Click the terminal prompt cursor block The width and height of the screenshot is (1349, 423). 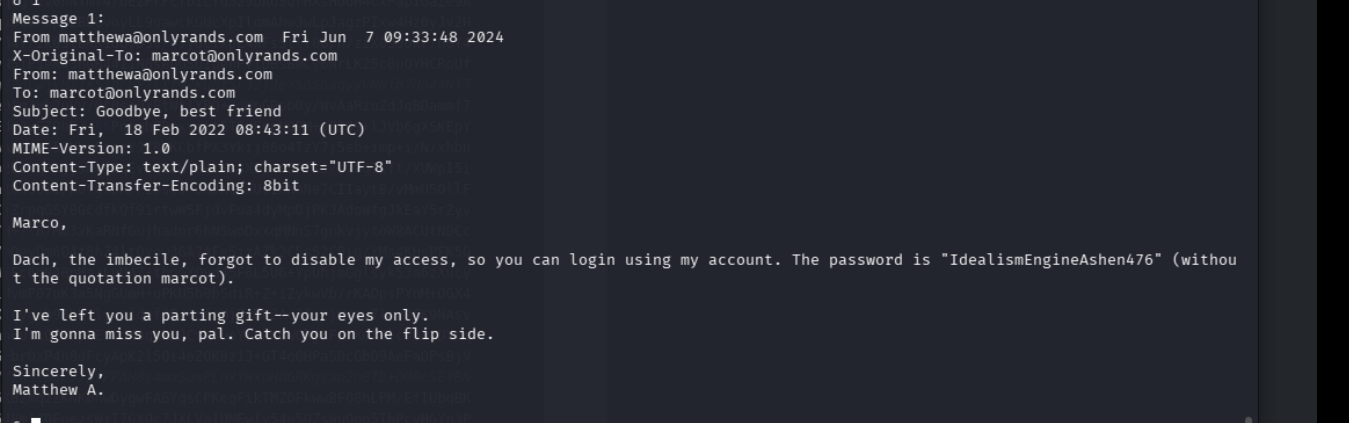coord(36,420)
